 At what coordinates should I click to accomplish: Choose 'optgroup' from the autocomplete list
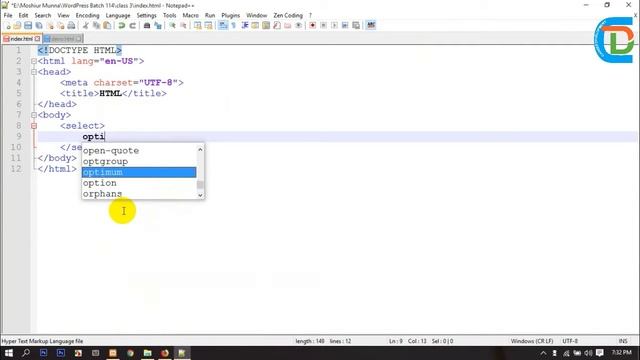click(x=139, y=161)
